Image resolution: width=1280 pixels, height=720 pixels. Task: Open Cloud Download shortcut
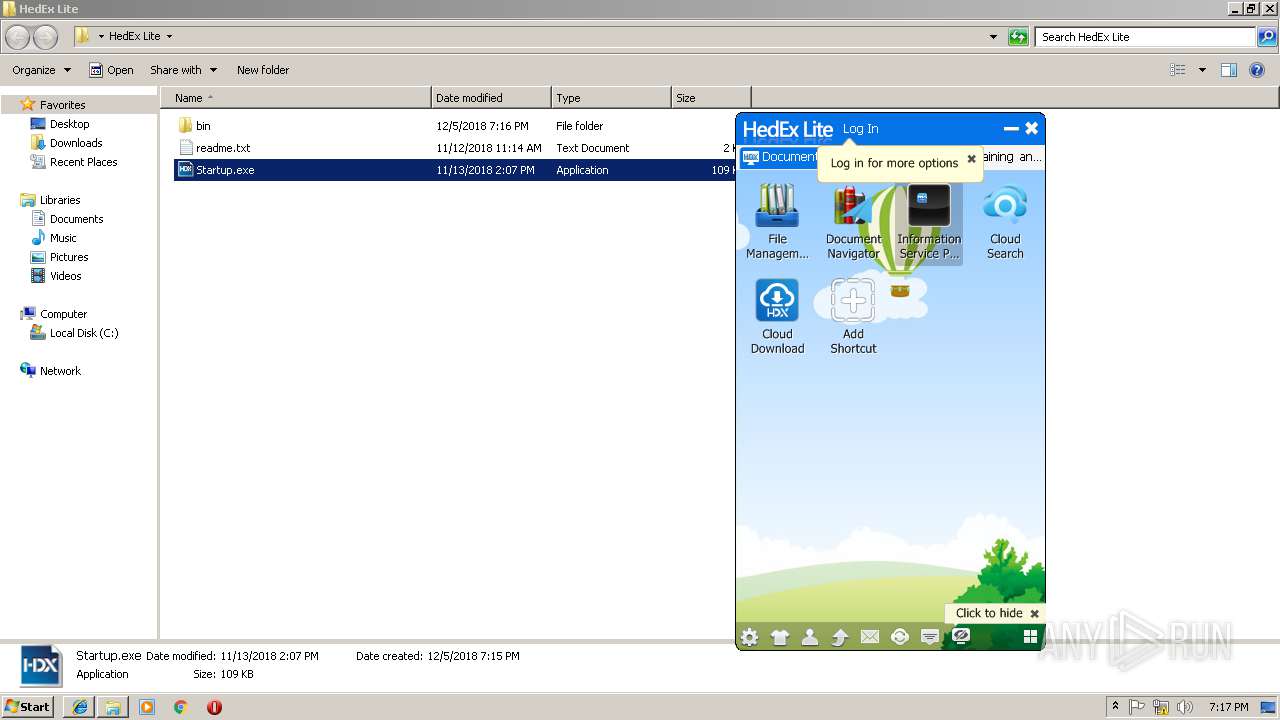tap(777, 316)
